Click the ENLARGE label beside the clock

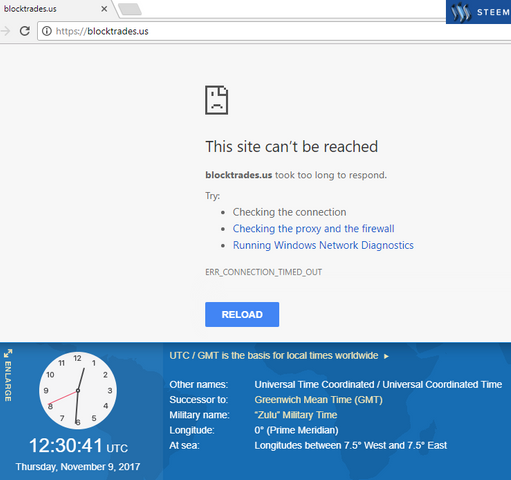[x=8, y=381]
